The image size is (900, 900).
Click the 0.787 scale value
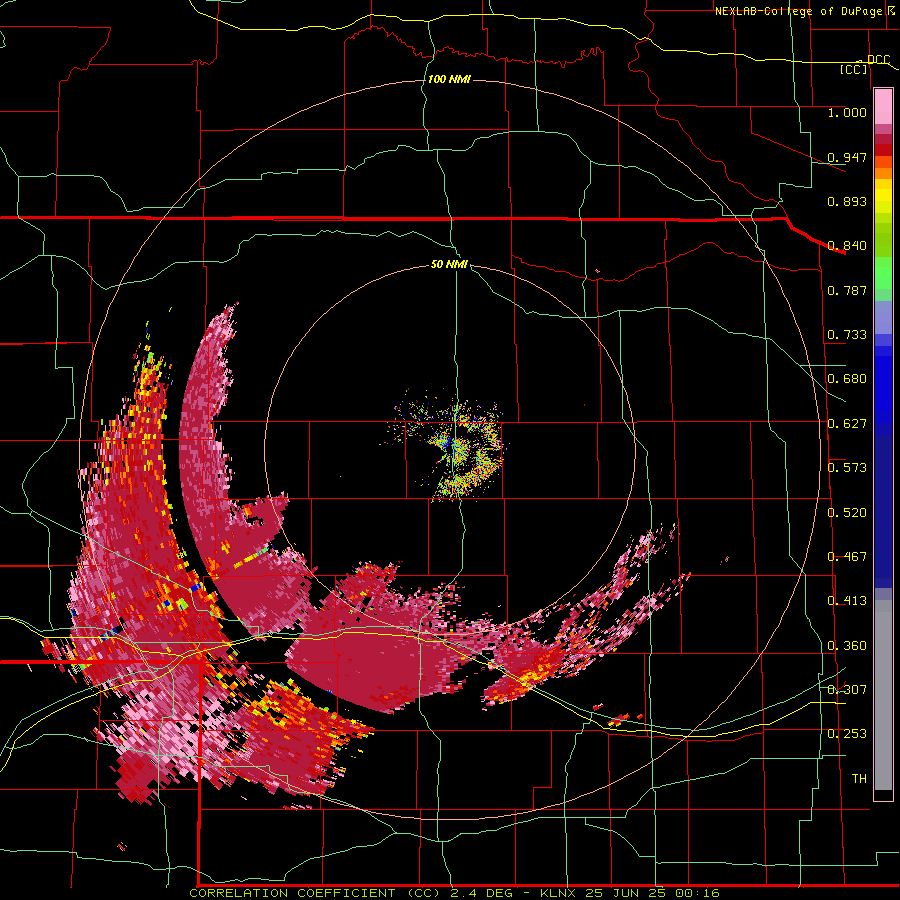[x=847, y=290]
